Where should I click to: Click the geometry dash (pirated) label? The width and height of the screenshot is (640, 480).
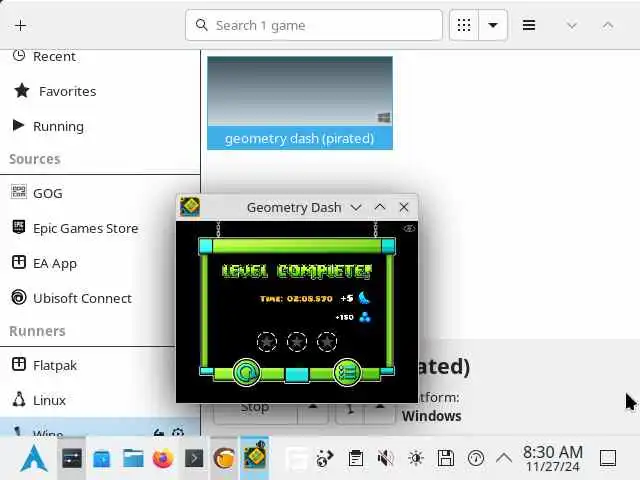[300, 138]
